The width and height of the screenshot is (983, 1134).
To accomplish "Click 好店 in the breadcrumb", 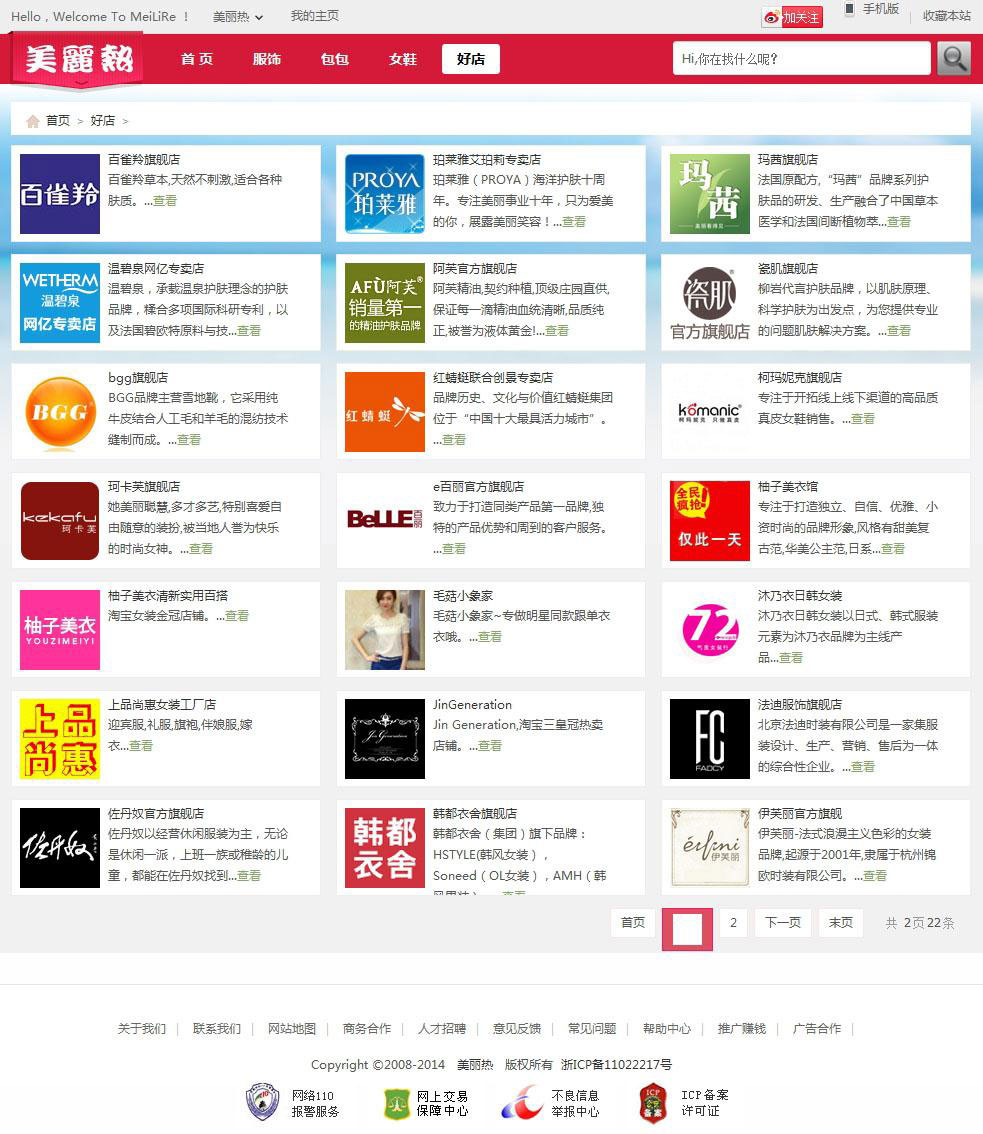I will (103, 121).
